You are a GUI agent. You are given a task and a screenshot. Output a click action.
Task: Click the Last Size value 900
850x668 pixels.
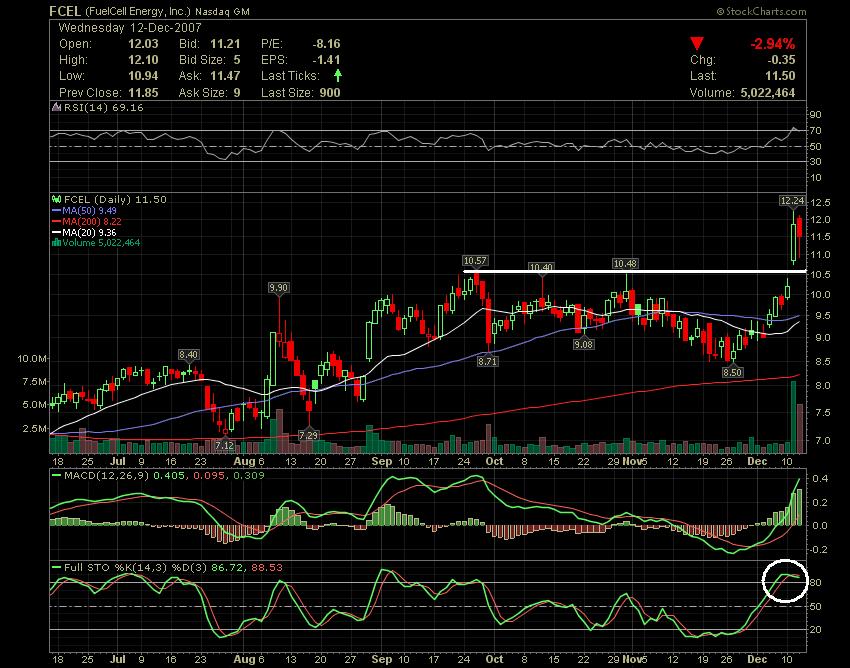coord(330,93)
